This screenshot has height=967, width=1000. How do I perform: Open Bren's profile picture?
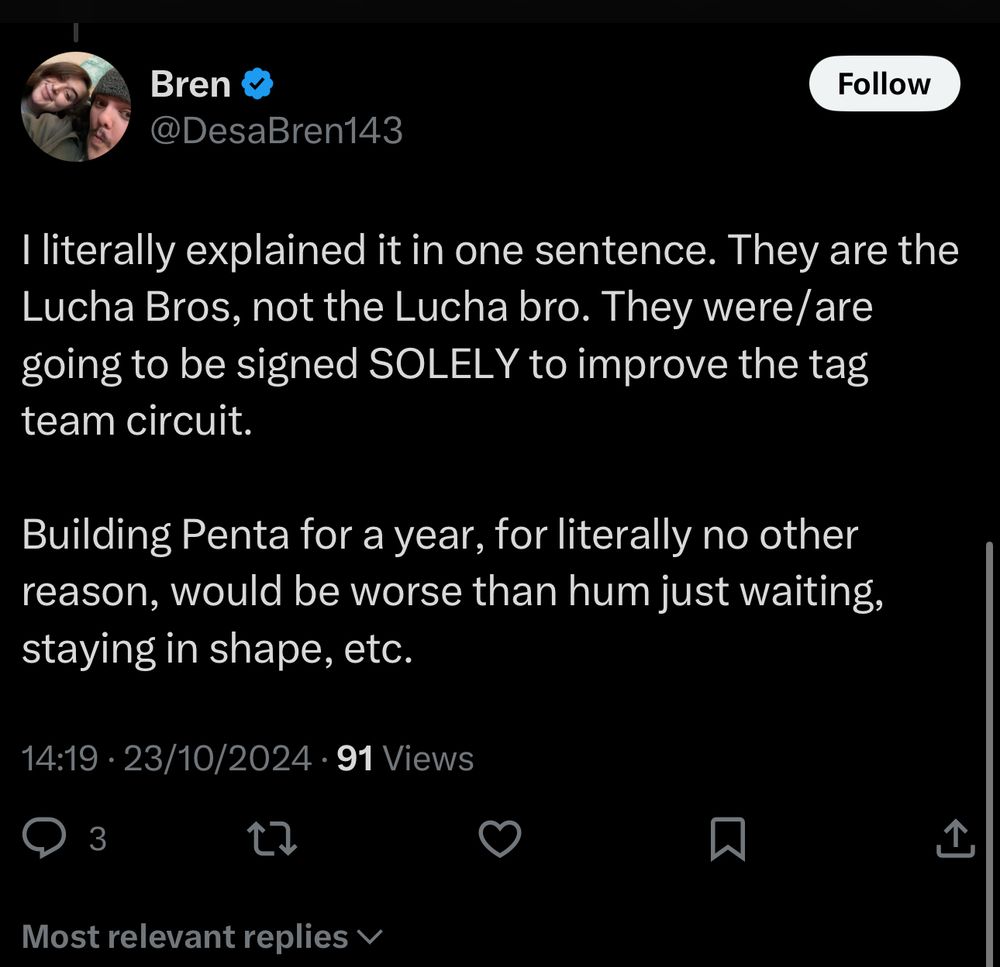[x=76, y=107]
